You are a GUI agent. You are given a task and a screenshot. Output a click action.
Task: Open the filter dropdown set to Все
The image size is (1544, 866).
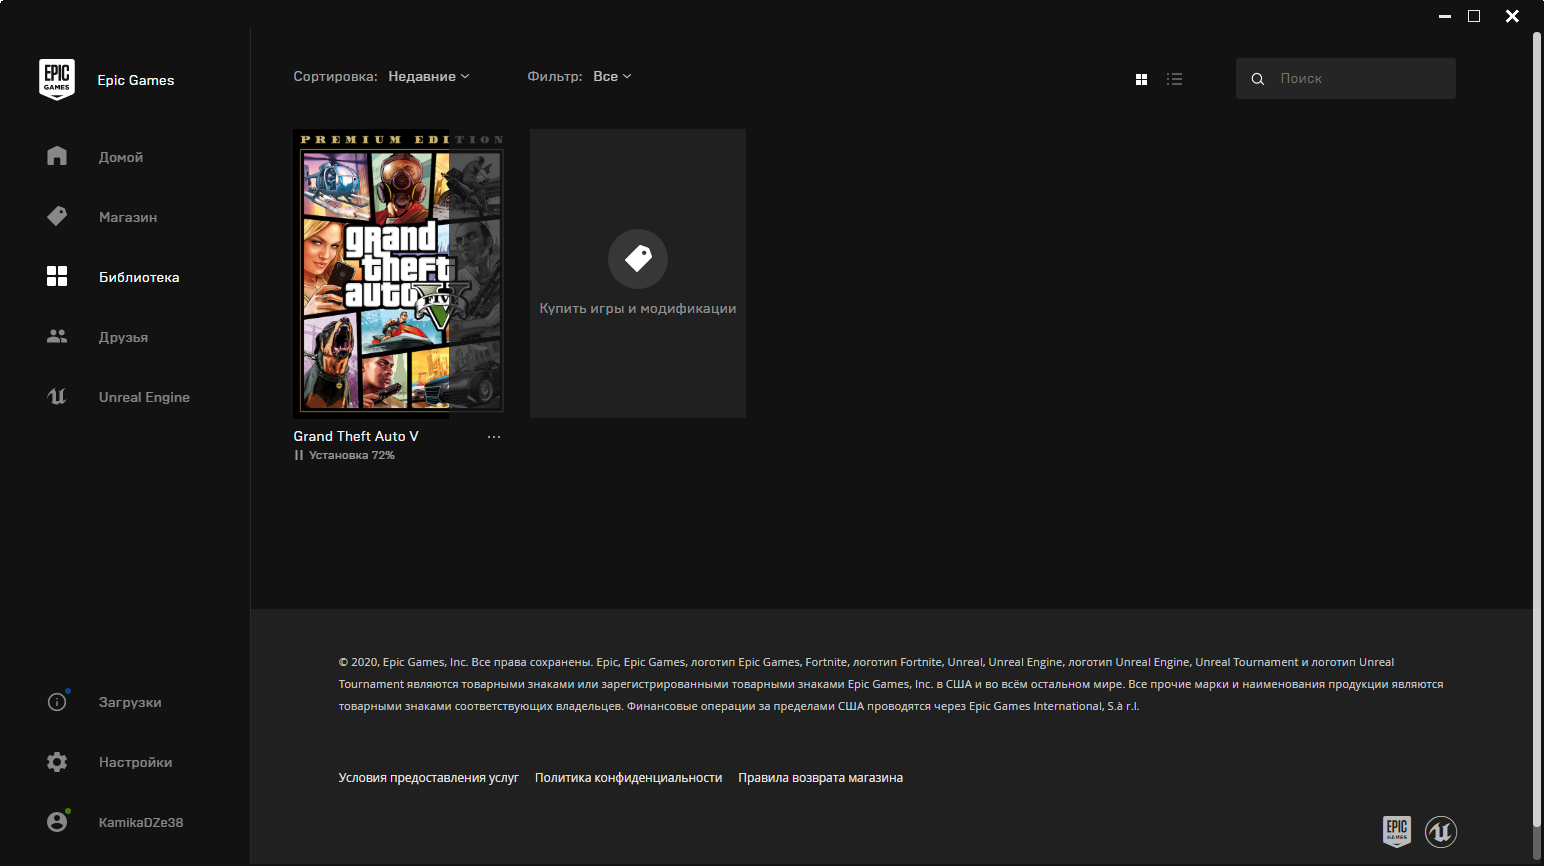613,77
